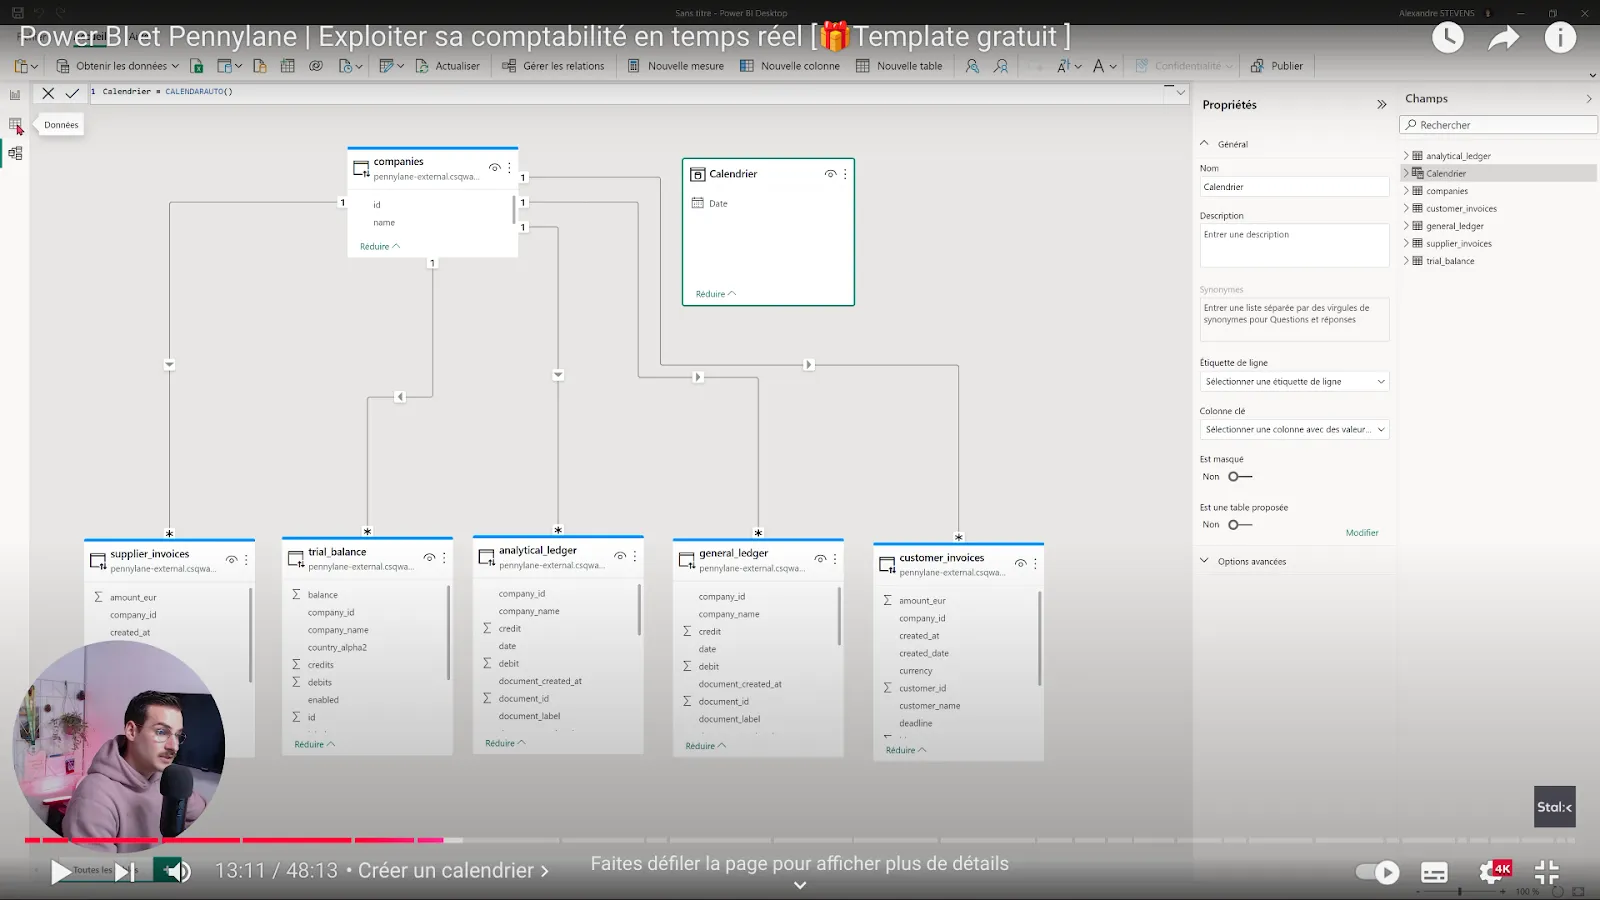1600x900 pixels.
Task: Mute the video volume speaker icon
Action: (177, 871)
